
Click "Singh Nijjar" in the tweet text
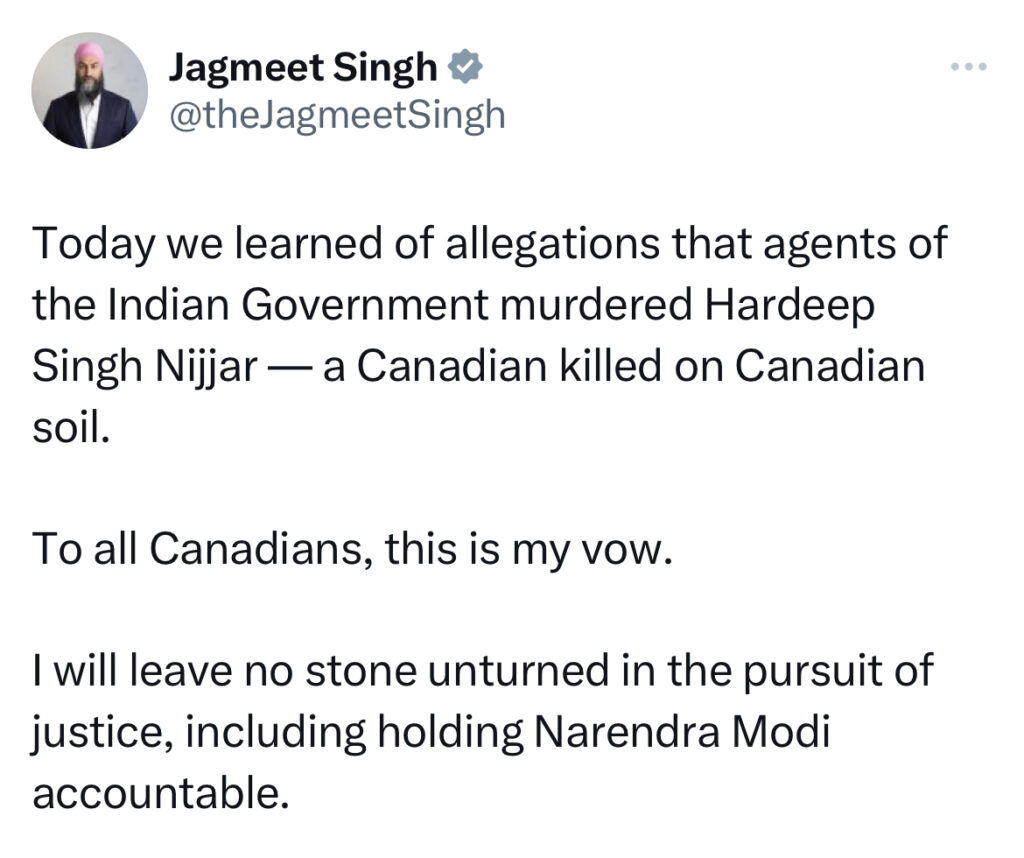tap(148, 367)
